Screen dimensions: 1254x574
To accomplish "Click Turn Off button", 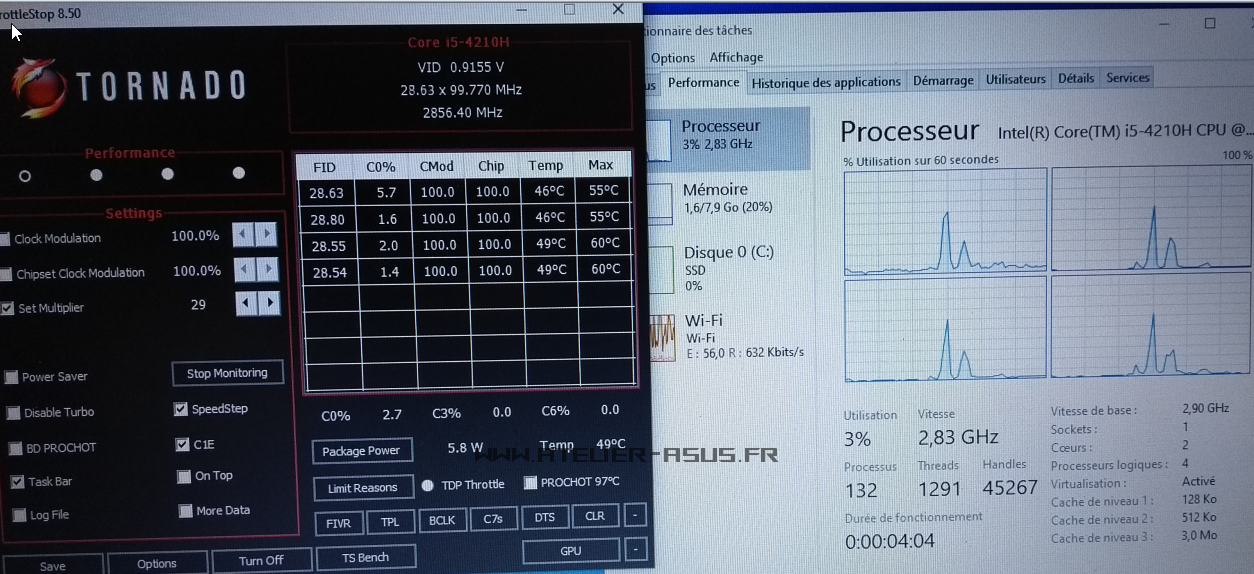I will 261,561.
